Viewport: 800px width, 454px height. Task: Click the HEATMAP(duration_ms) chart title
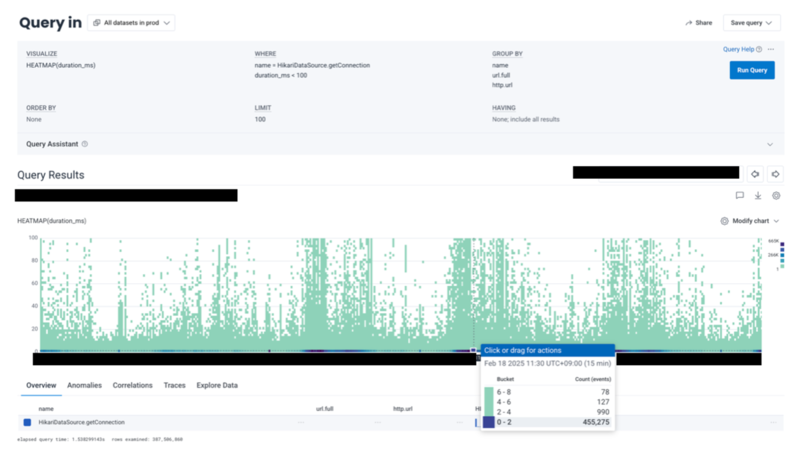coord(52,221)
